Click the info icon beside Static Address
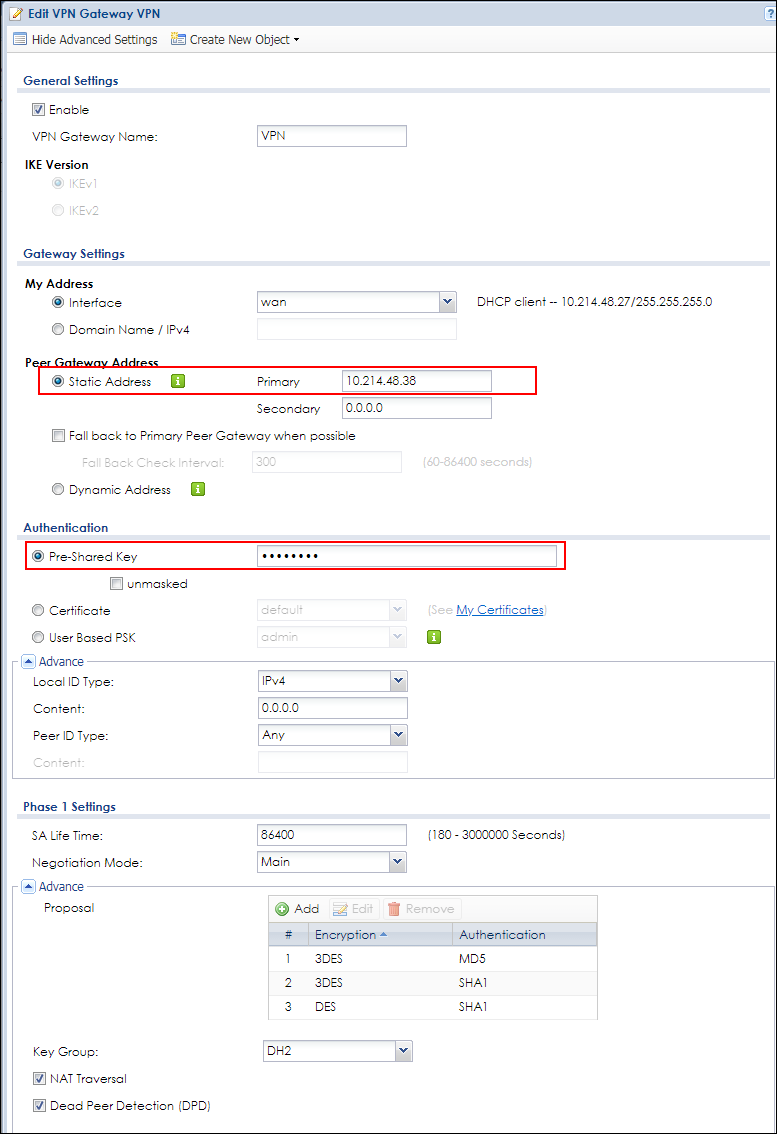 coord(179,381)
